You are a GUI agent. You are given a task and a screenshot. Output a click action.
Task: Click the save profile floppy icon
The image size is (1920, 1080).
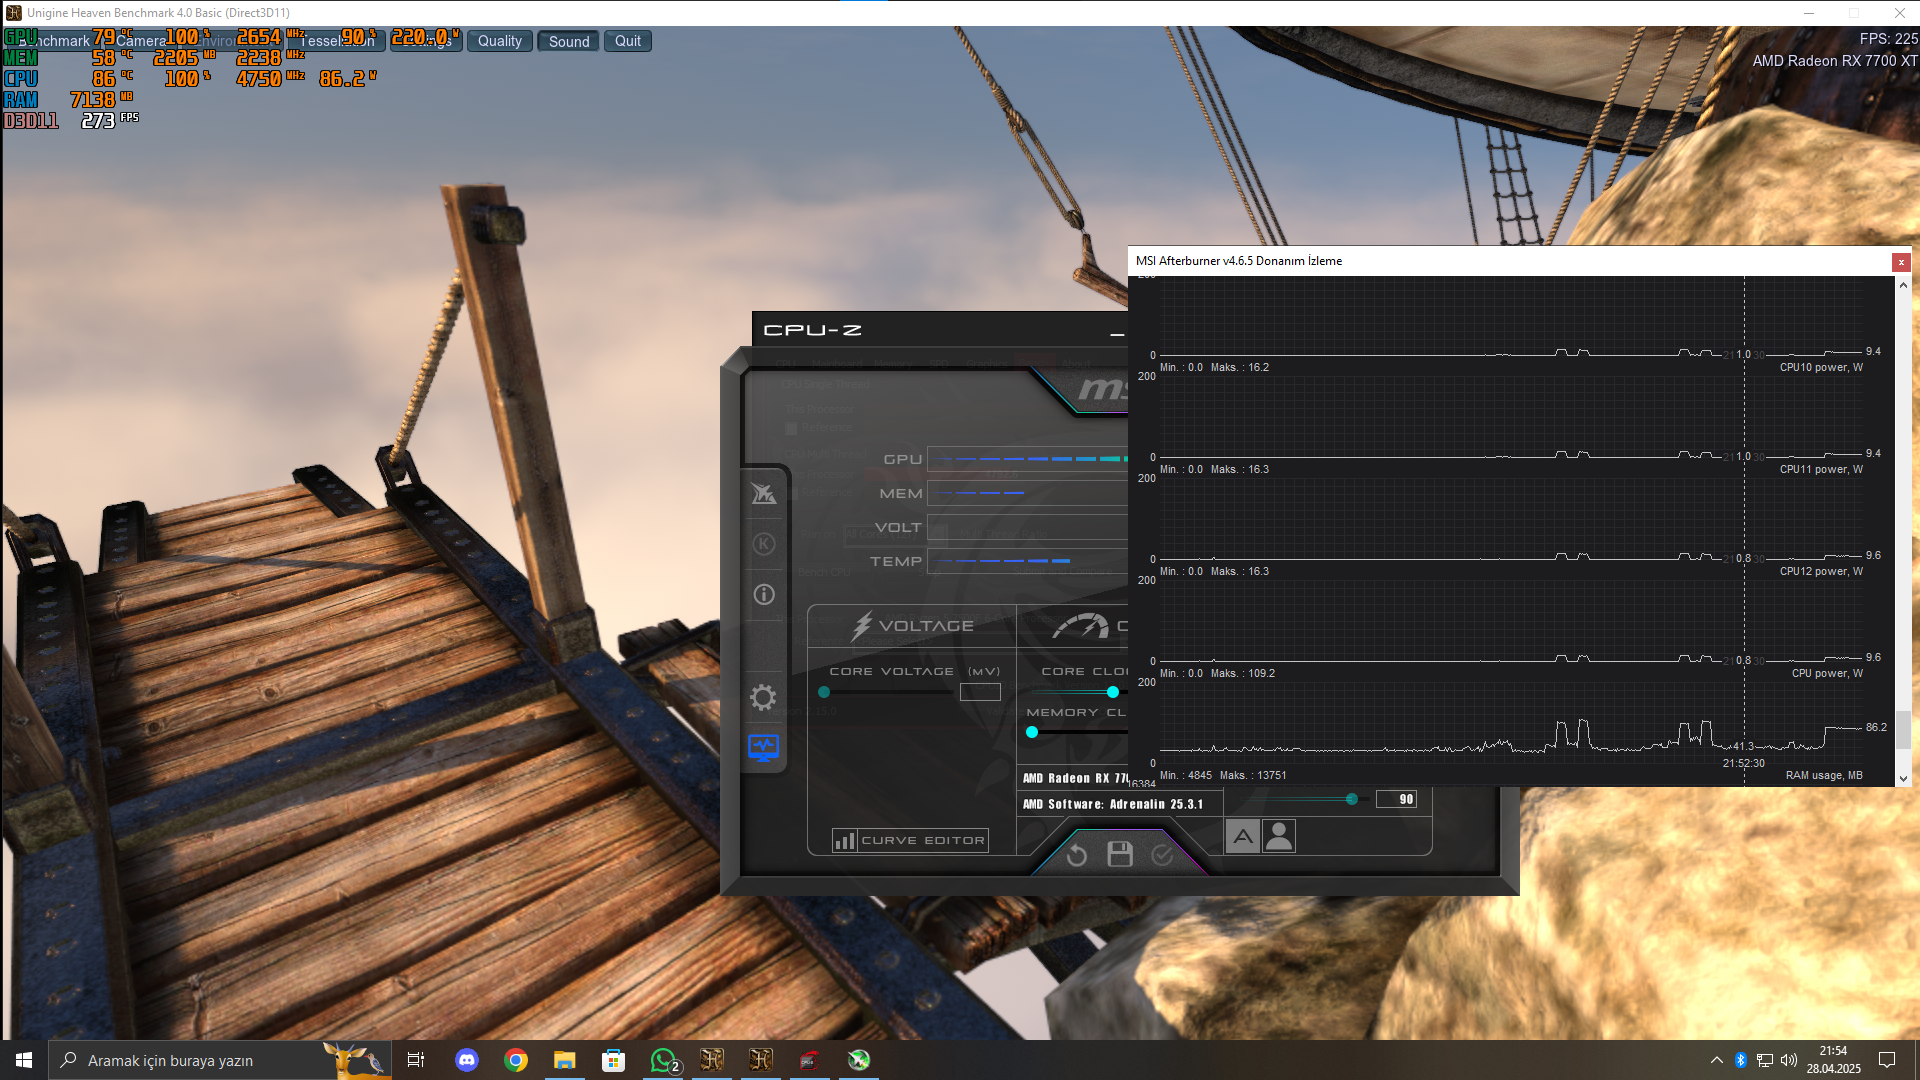click(1120, 854)
